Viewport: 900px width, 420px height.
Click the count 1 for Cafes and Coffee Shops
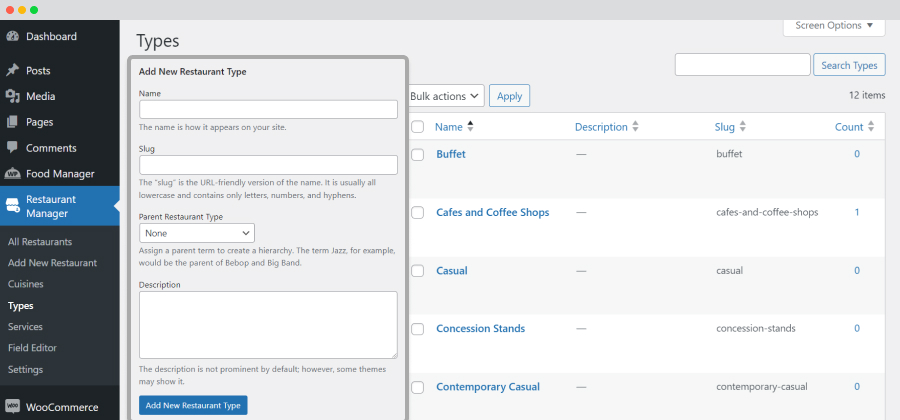(857, 212)
